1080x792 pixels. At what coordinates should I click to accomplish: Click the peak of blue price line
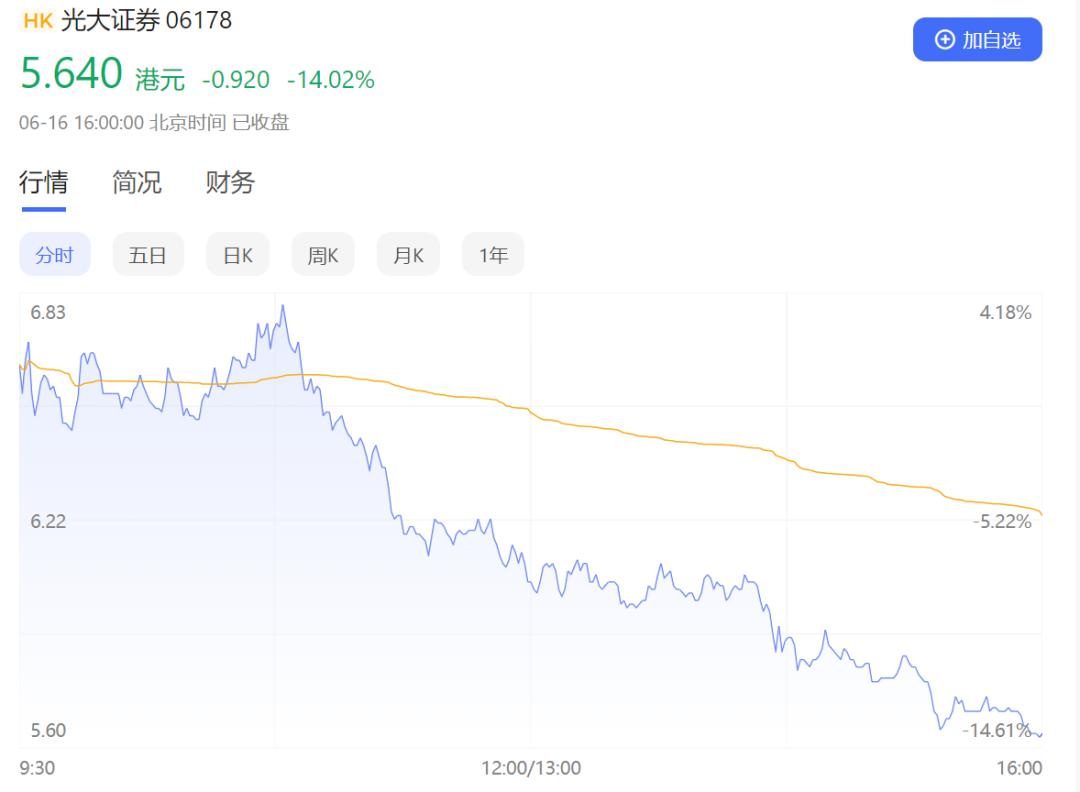coord(282,307)
